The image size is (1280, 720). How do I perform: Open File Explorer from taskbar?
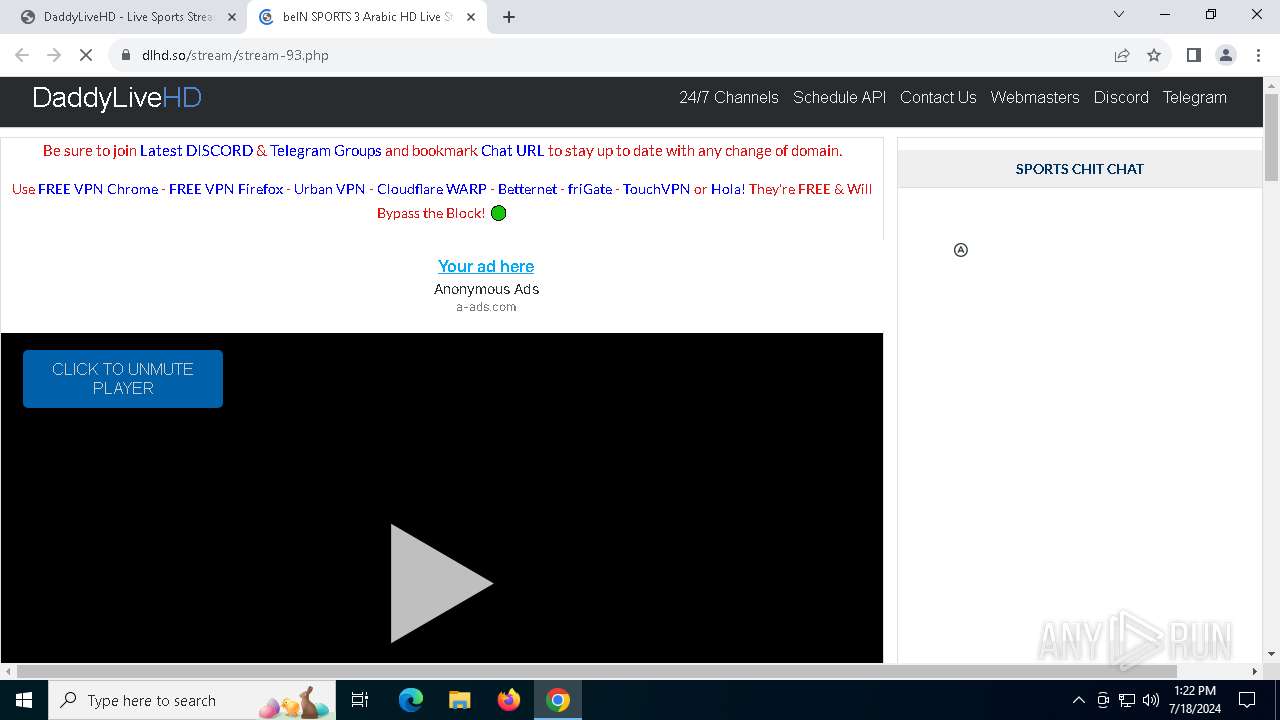pyautogui.click(x=459, y=700)
